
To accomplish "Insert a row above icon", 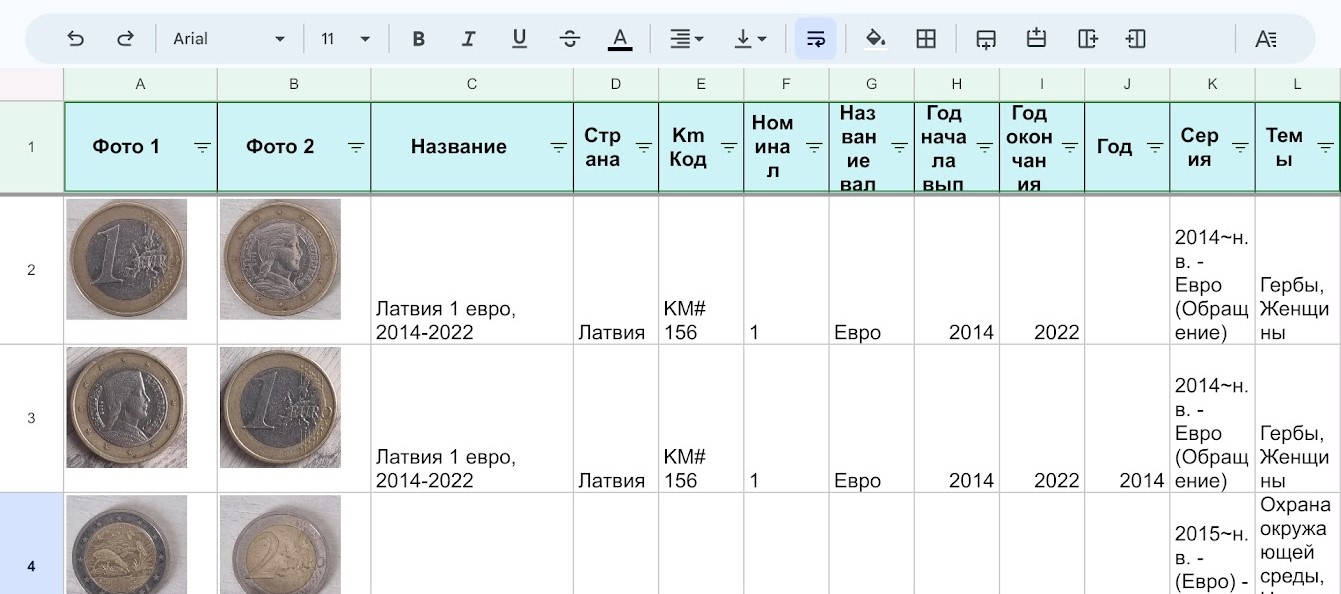I will click(x=1036, y=39).
